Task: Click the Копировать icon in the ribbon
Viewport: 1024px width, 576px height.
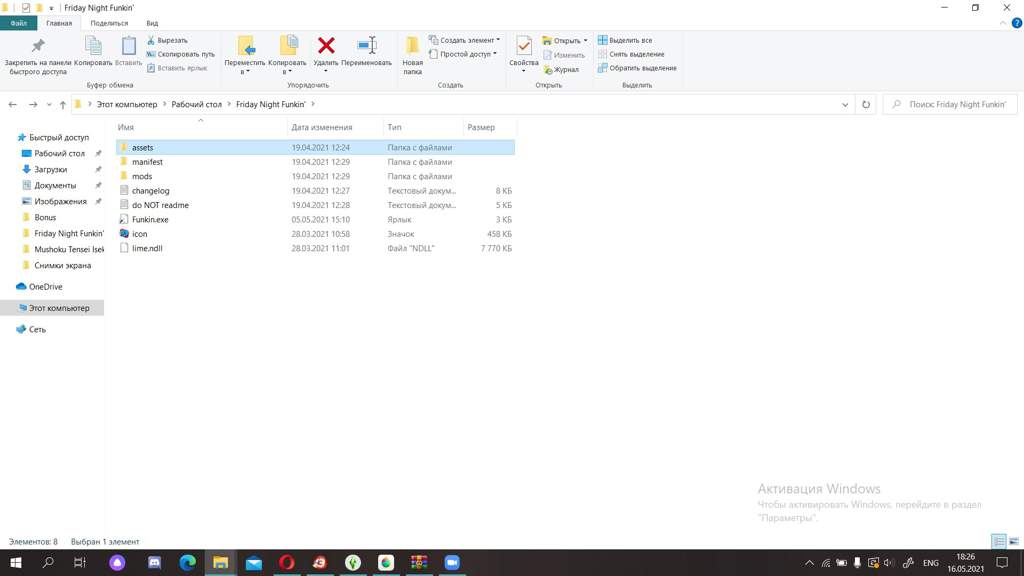Action: click(x=93, y=46)
